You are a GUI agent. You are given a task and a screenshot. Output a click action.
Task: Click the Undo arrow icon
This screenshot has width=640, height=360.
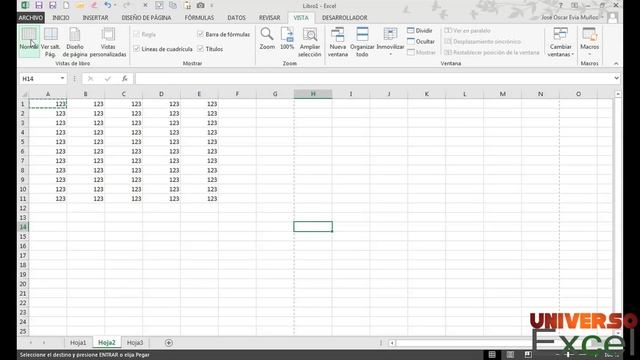(x=108, y=5)
